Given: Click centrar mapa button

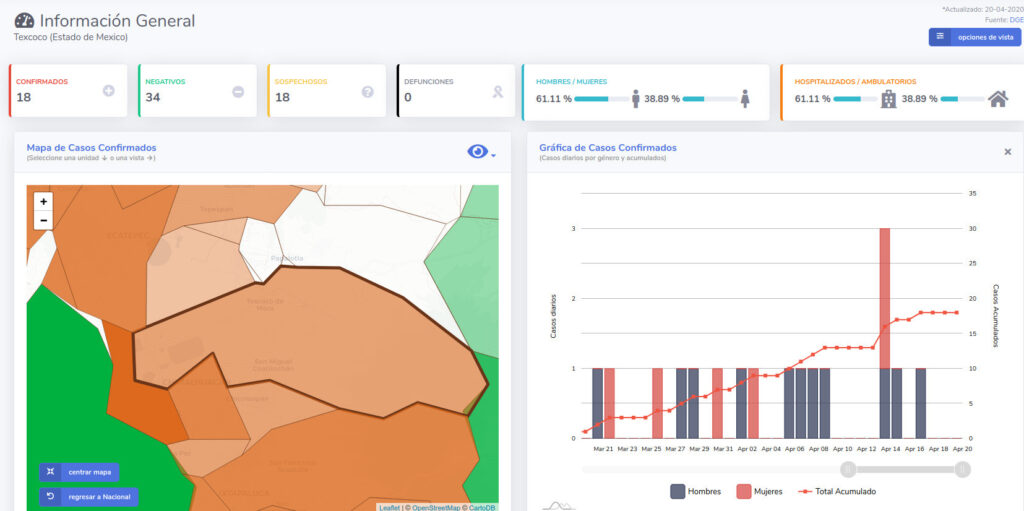Looking at the screenshot, I should [80, 472].
